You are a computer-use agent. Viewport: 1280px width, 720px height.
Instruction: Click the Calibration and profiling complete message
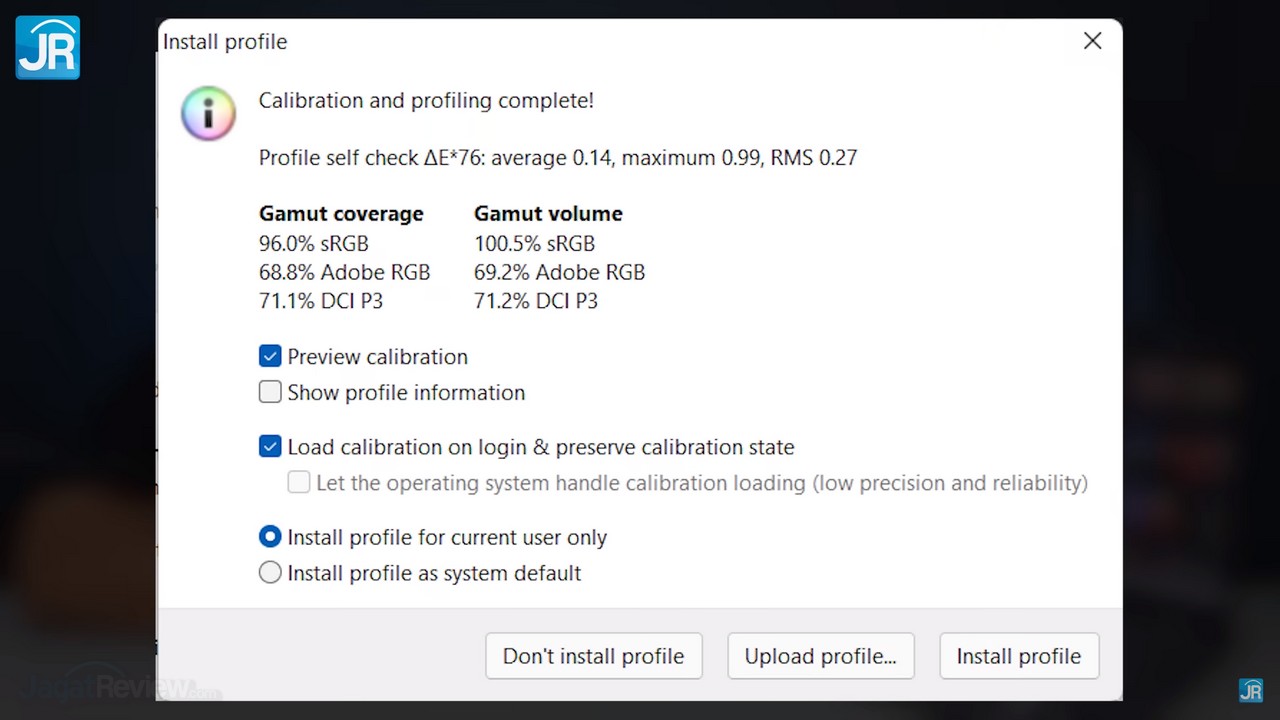(x=426, y=101)
